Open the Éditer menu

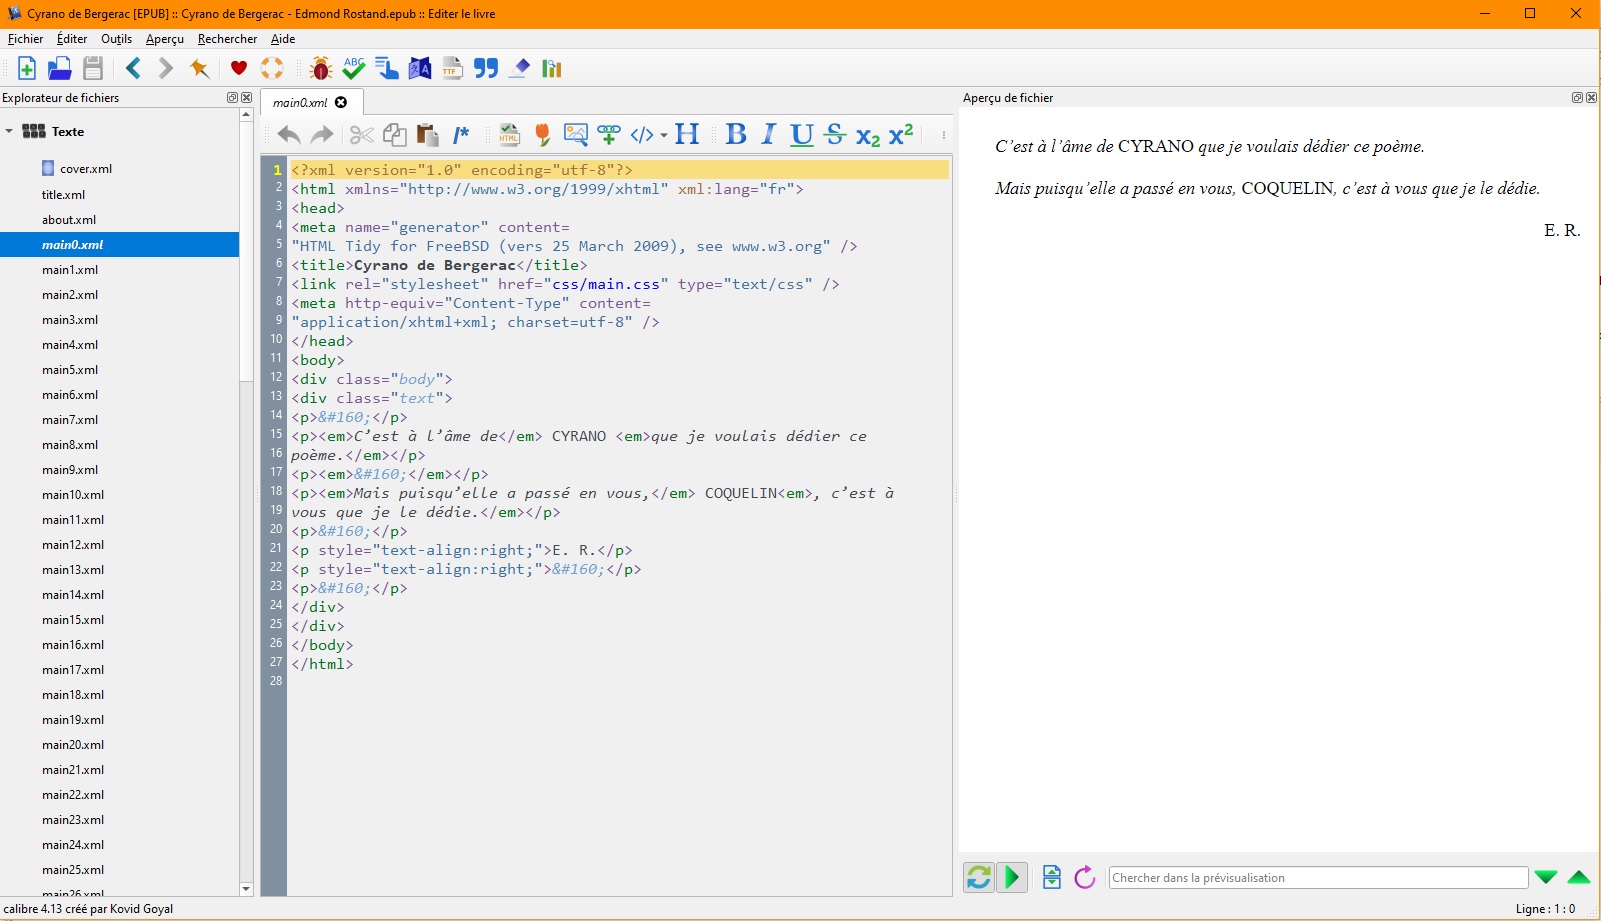(x=72, y=39)
